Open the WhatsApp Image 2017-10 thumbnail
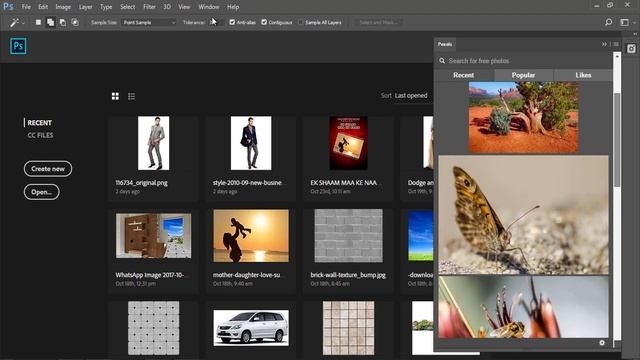 coord(153,236)
